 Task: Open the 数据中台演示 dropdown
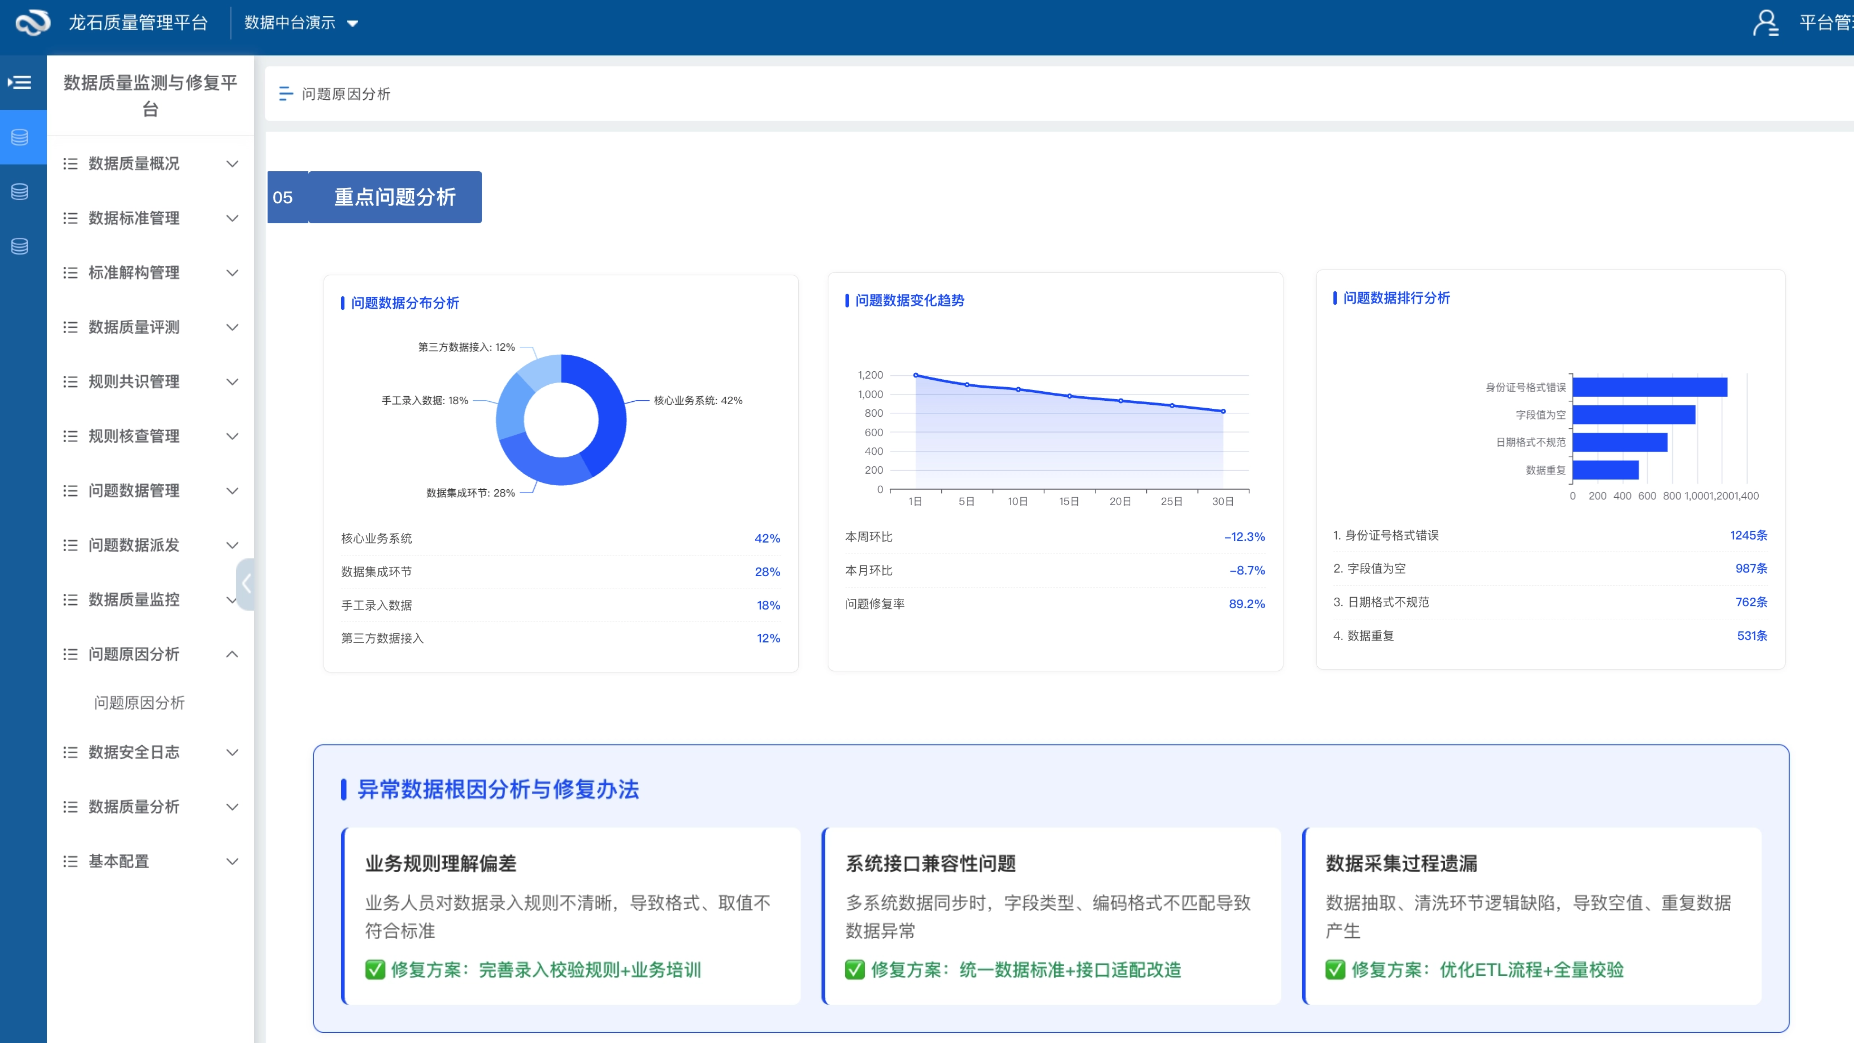[x=301, y=23]
